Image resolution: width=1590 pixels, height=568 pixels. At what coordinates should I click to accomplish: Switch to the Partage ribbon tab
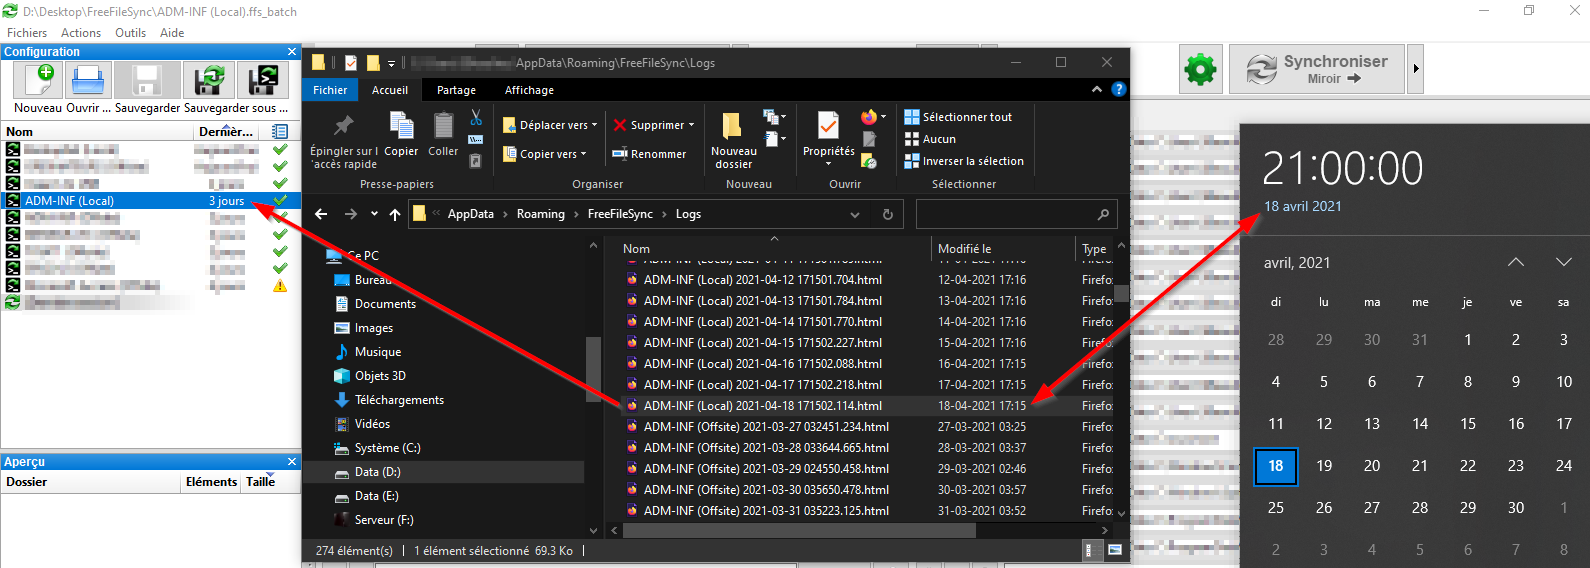[x=456, y=90]
